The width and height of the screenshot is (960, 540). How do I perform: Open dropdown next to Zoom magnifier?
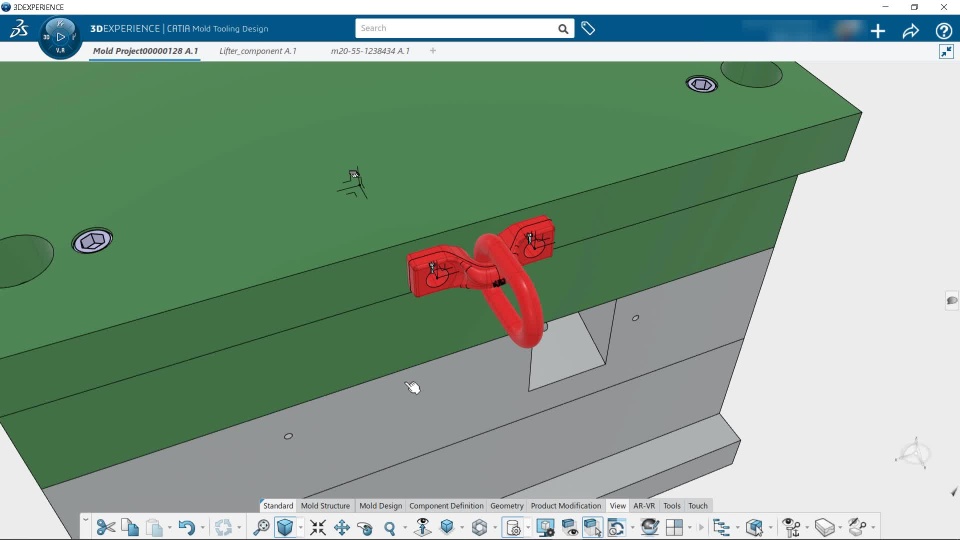coord(405,528)
